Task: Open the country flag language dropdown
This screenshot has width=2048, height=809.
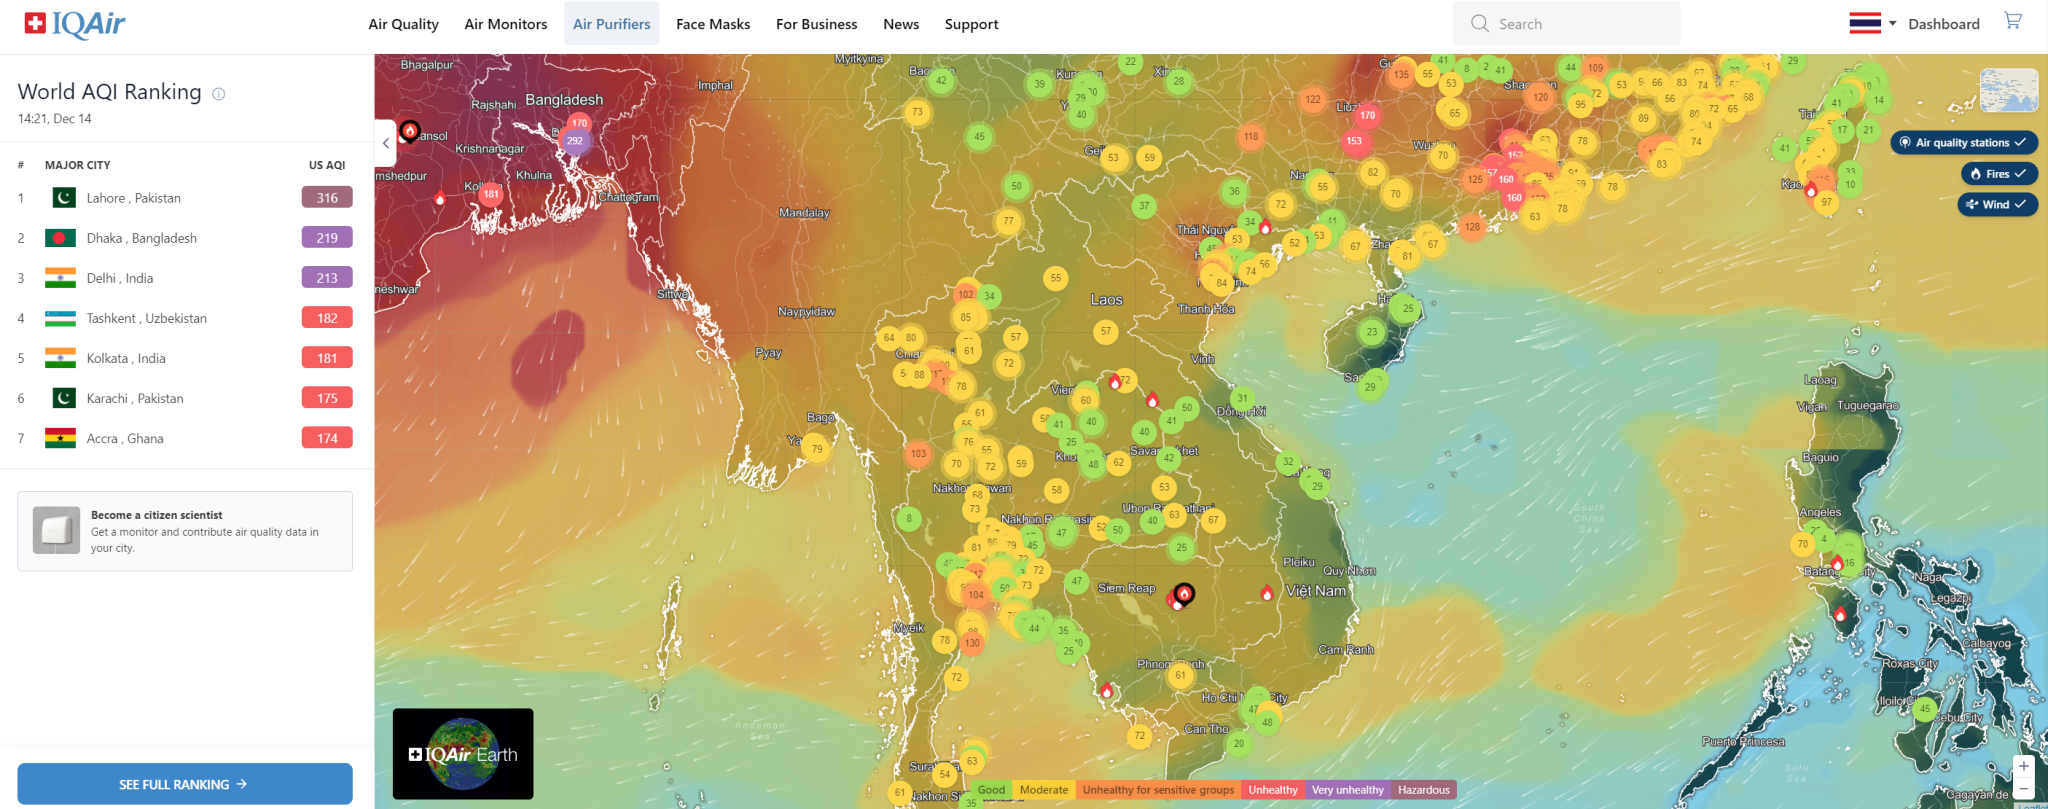Action: 1872,23
